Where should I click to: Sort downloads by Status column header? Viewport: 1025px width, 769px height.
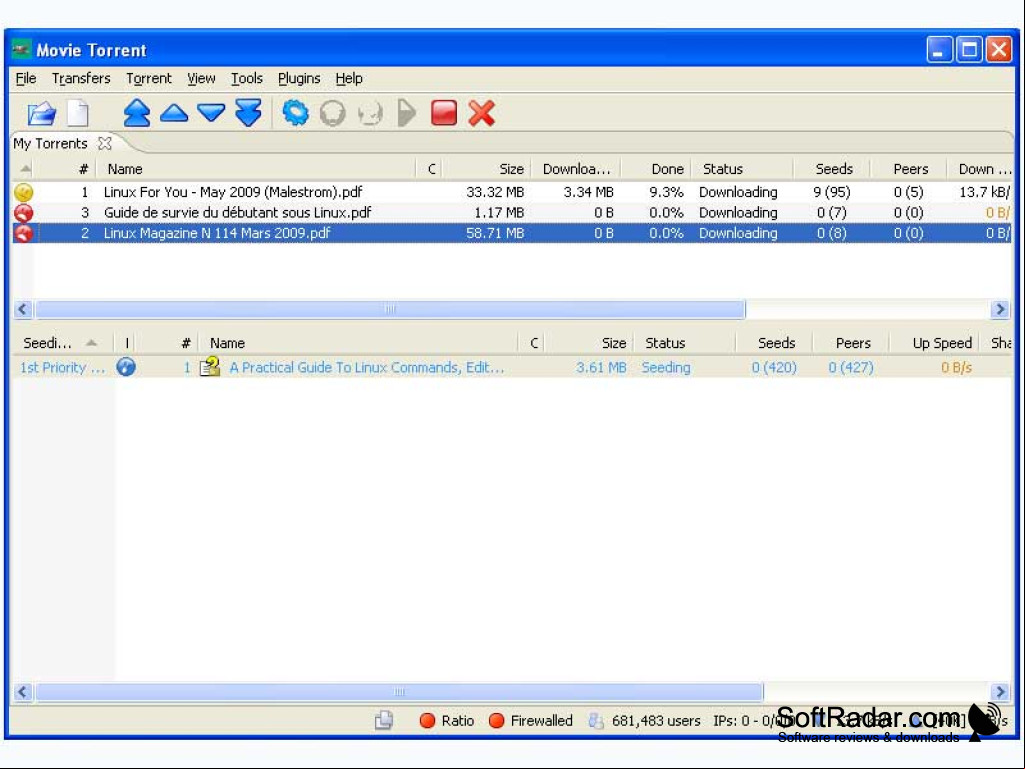[742, 169]
